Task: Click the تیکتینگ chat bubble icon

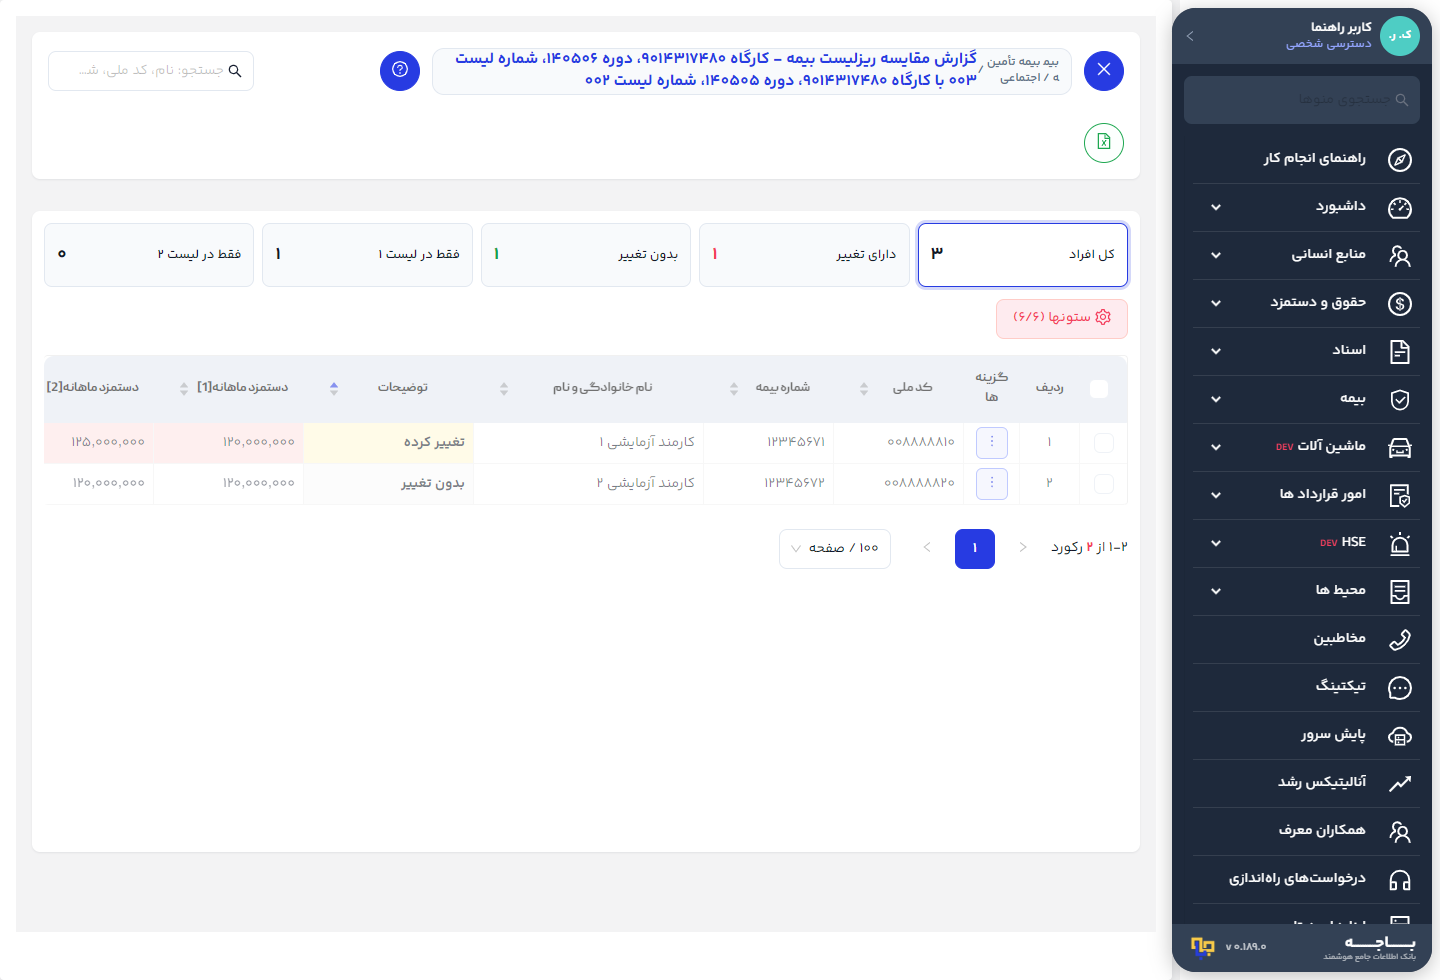Action: pyautogui.click(x=1400, y=687)
